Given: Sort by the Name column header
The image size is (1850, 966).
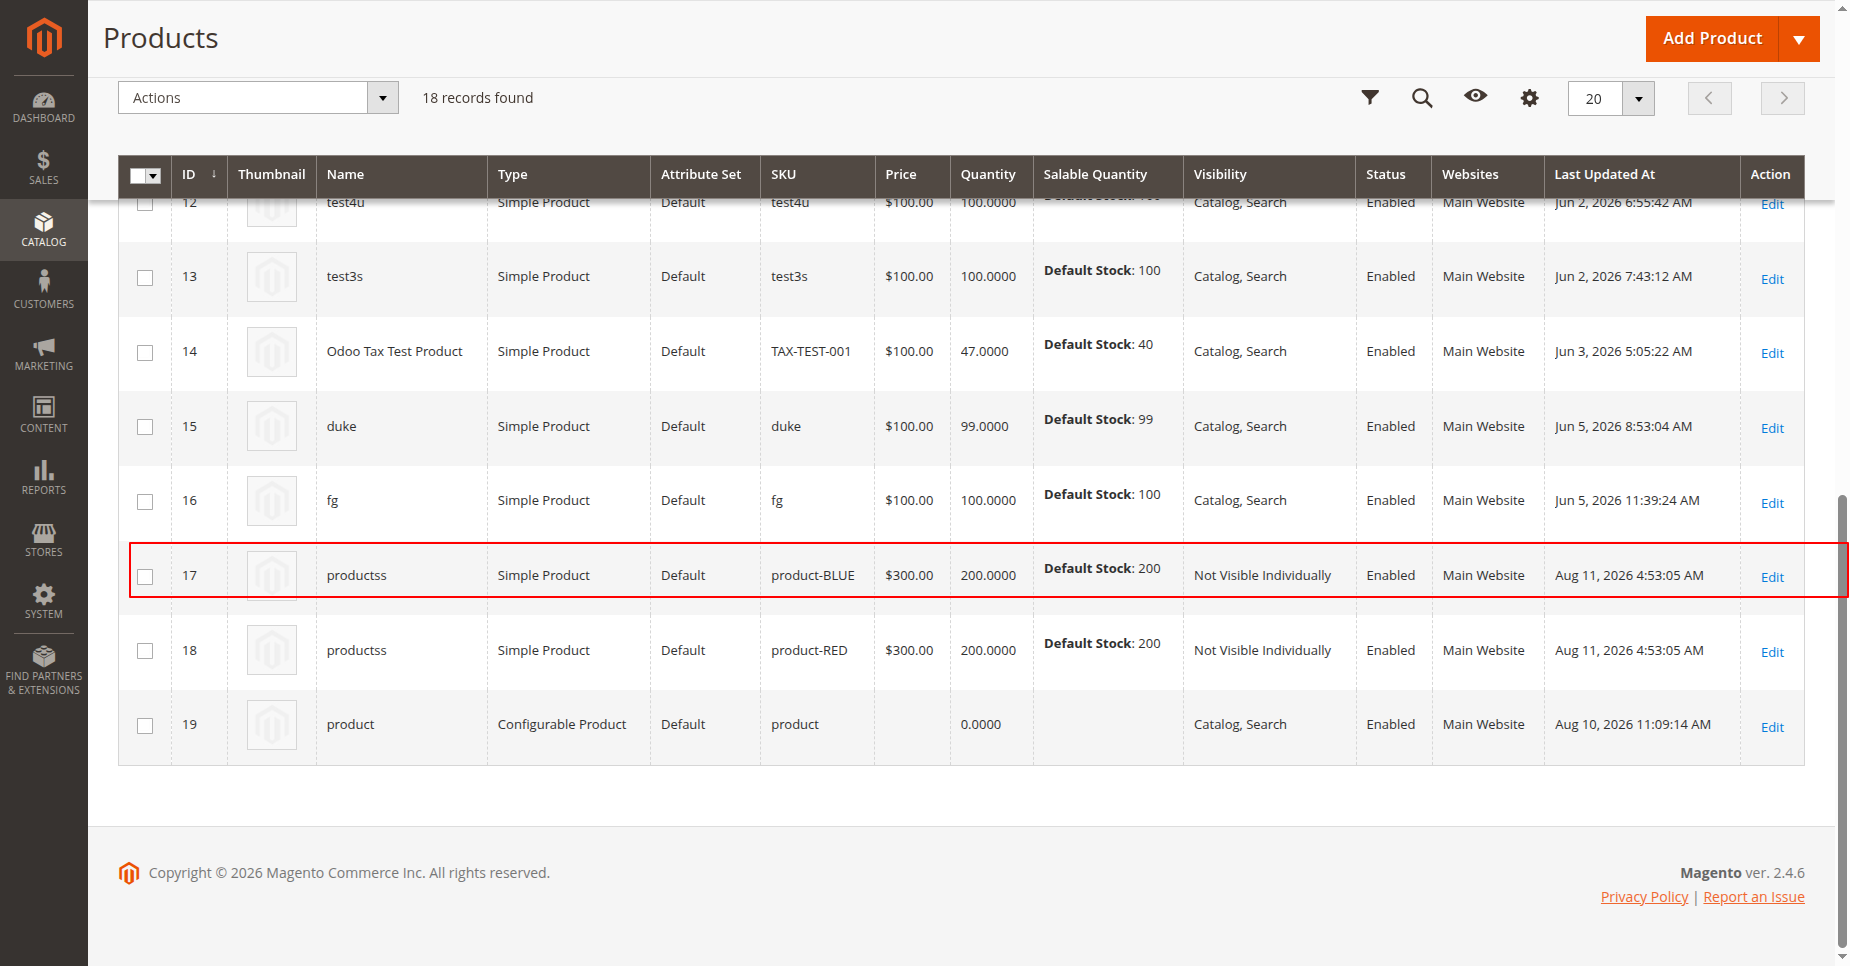Looking at the screenshot, I should (x=401, y=174).
